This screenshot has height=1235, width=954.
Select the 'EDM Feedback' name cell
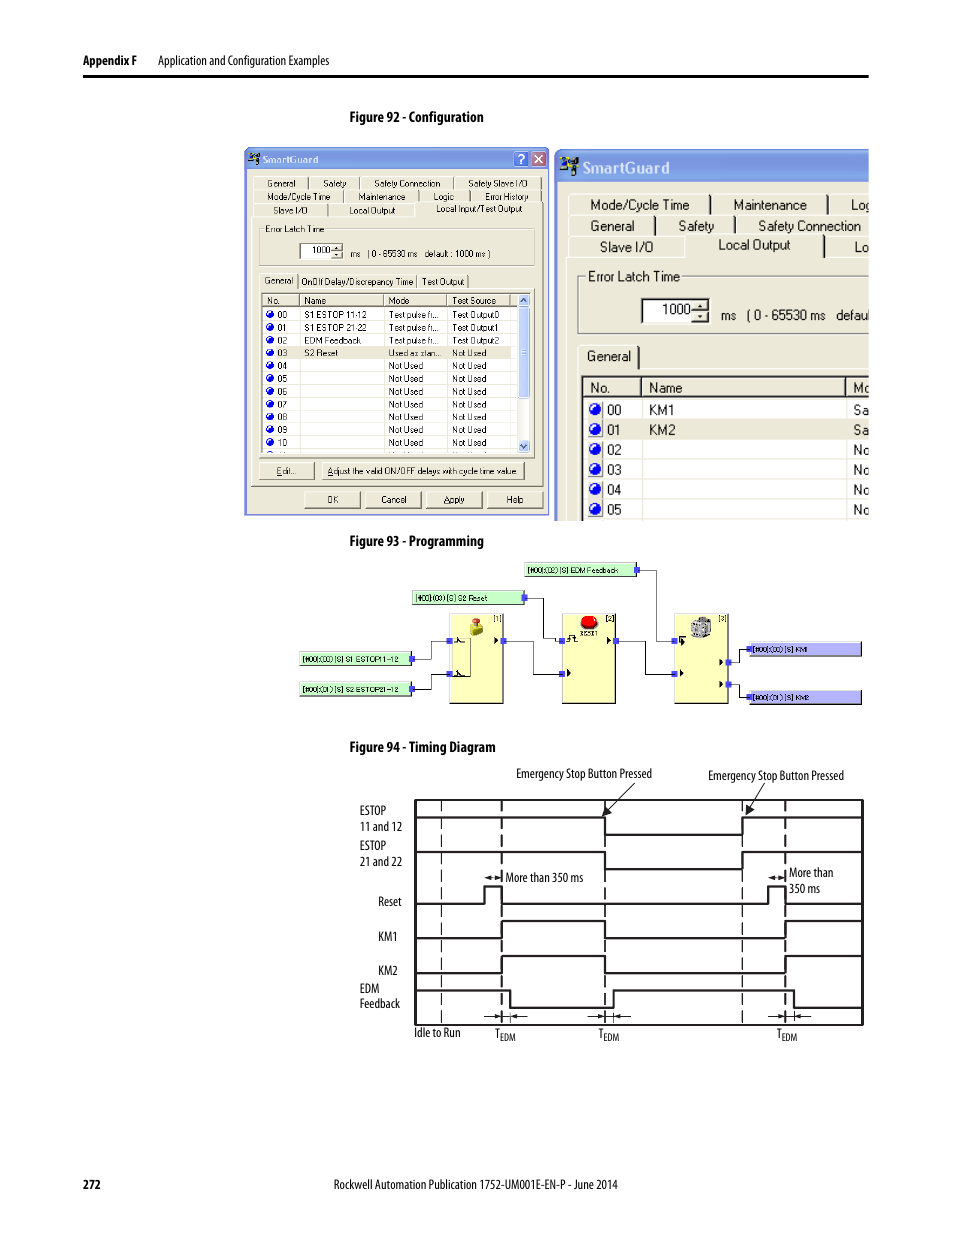(x=342, y=340)
